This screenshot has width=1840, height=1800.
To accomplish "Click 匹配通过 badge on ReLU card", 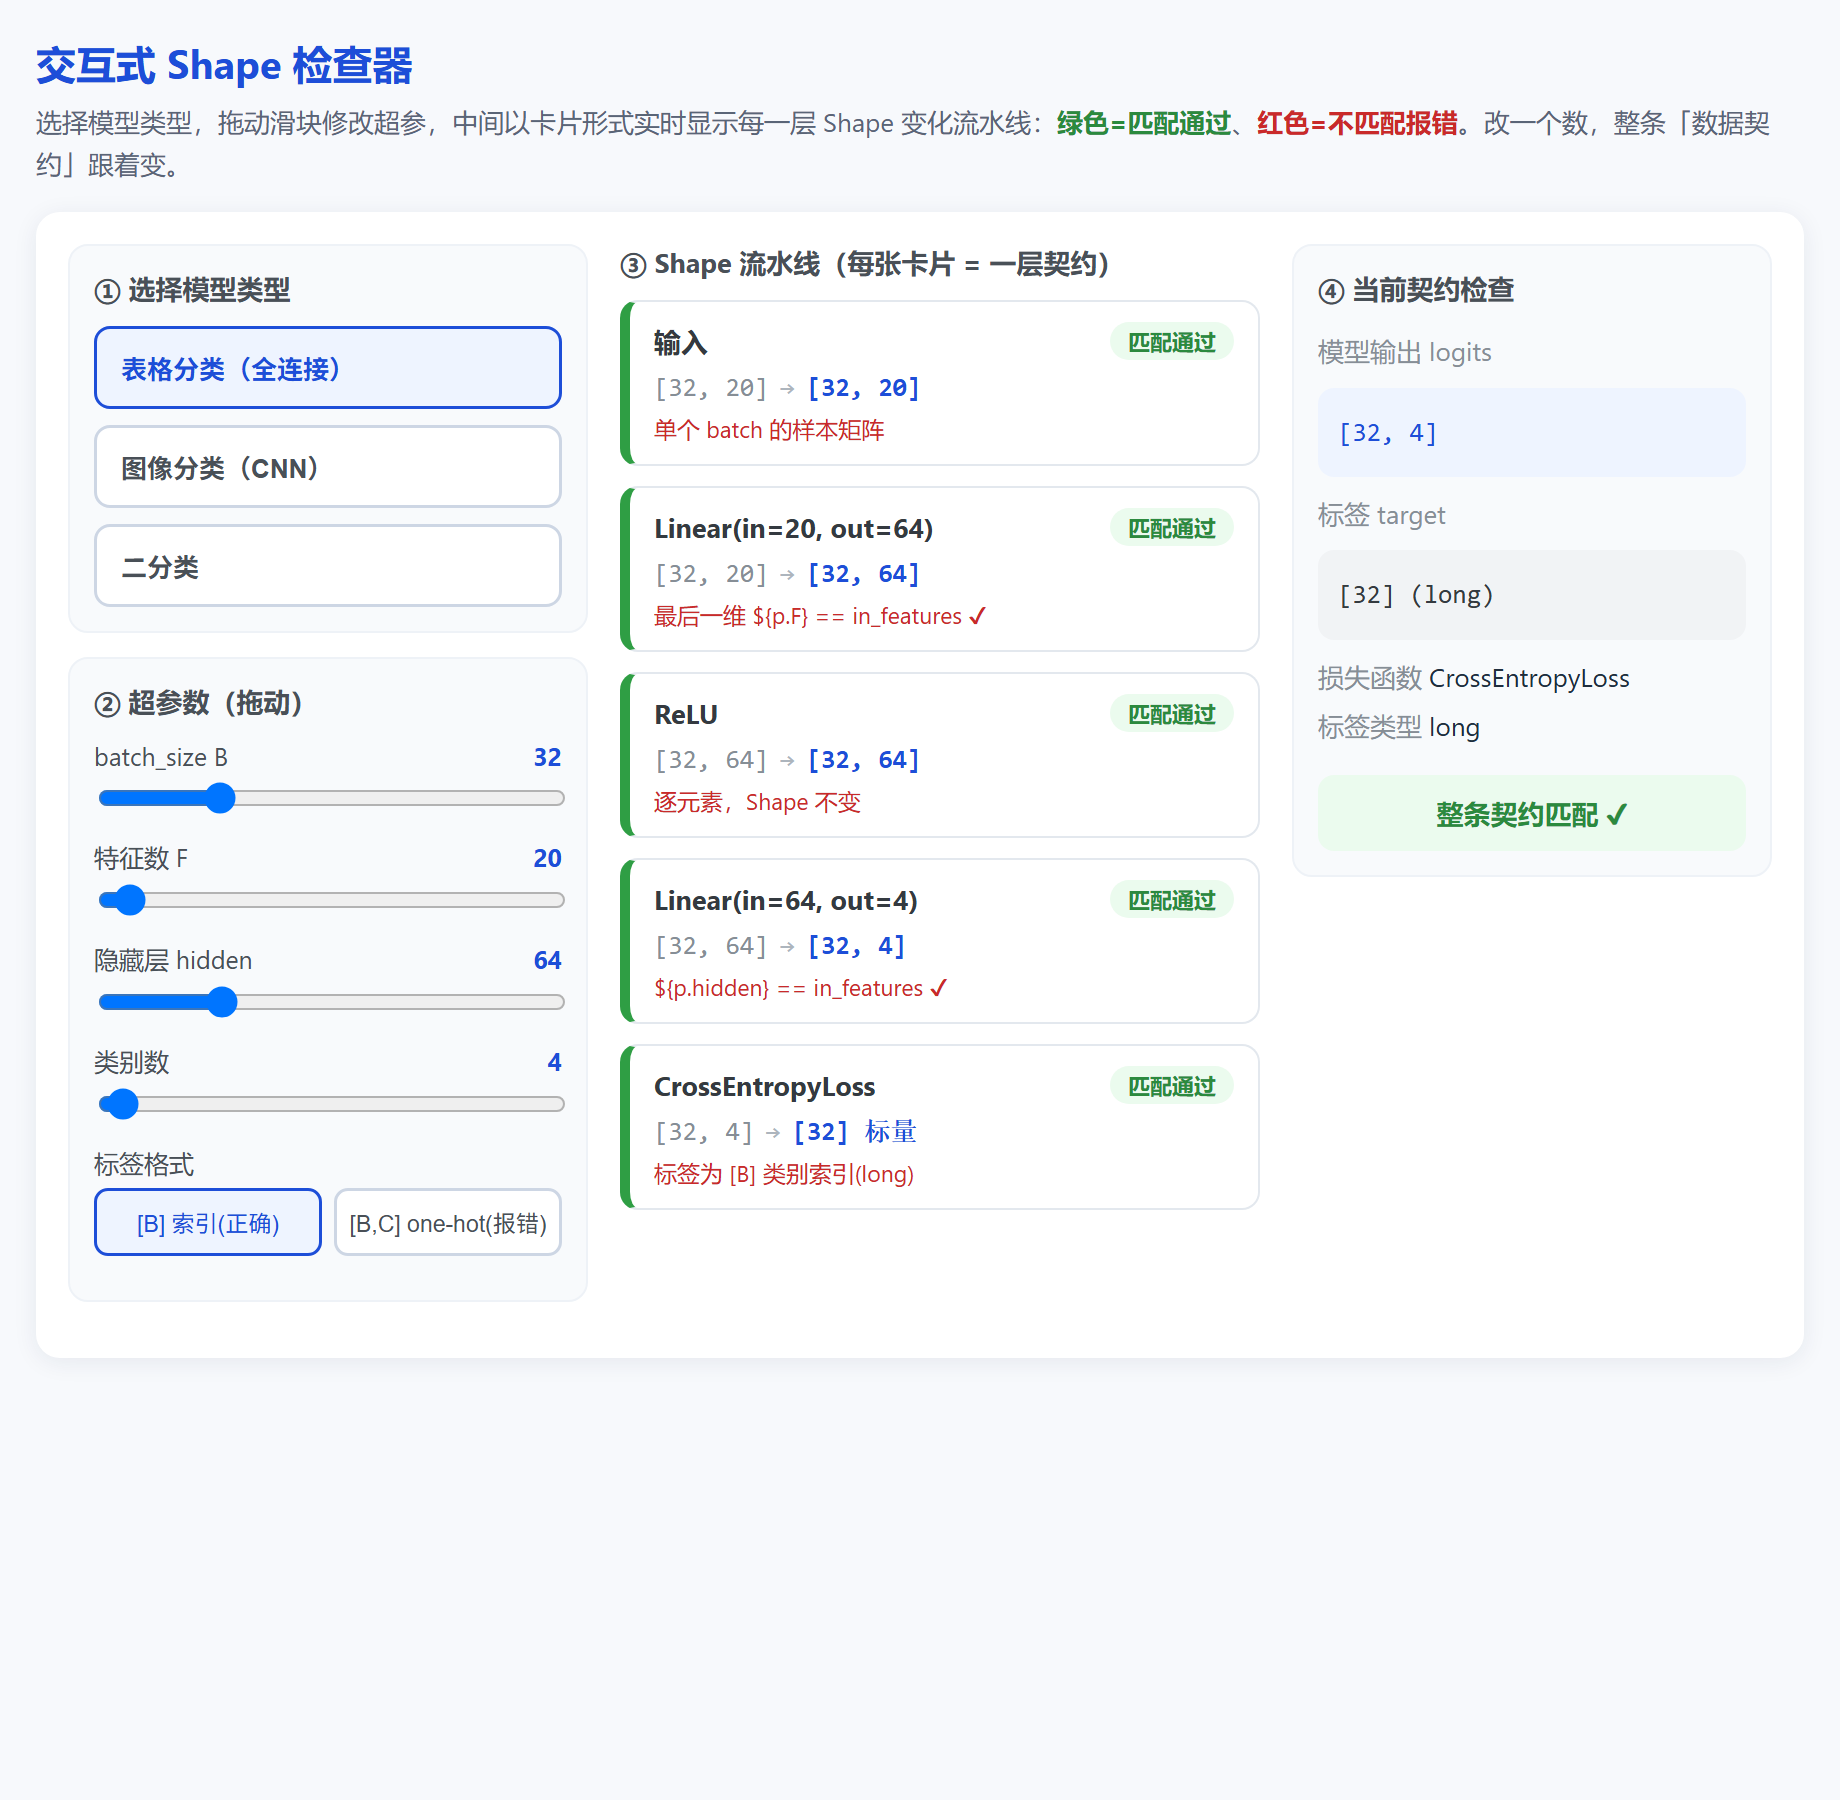I will 1172,714.
